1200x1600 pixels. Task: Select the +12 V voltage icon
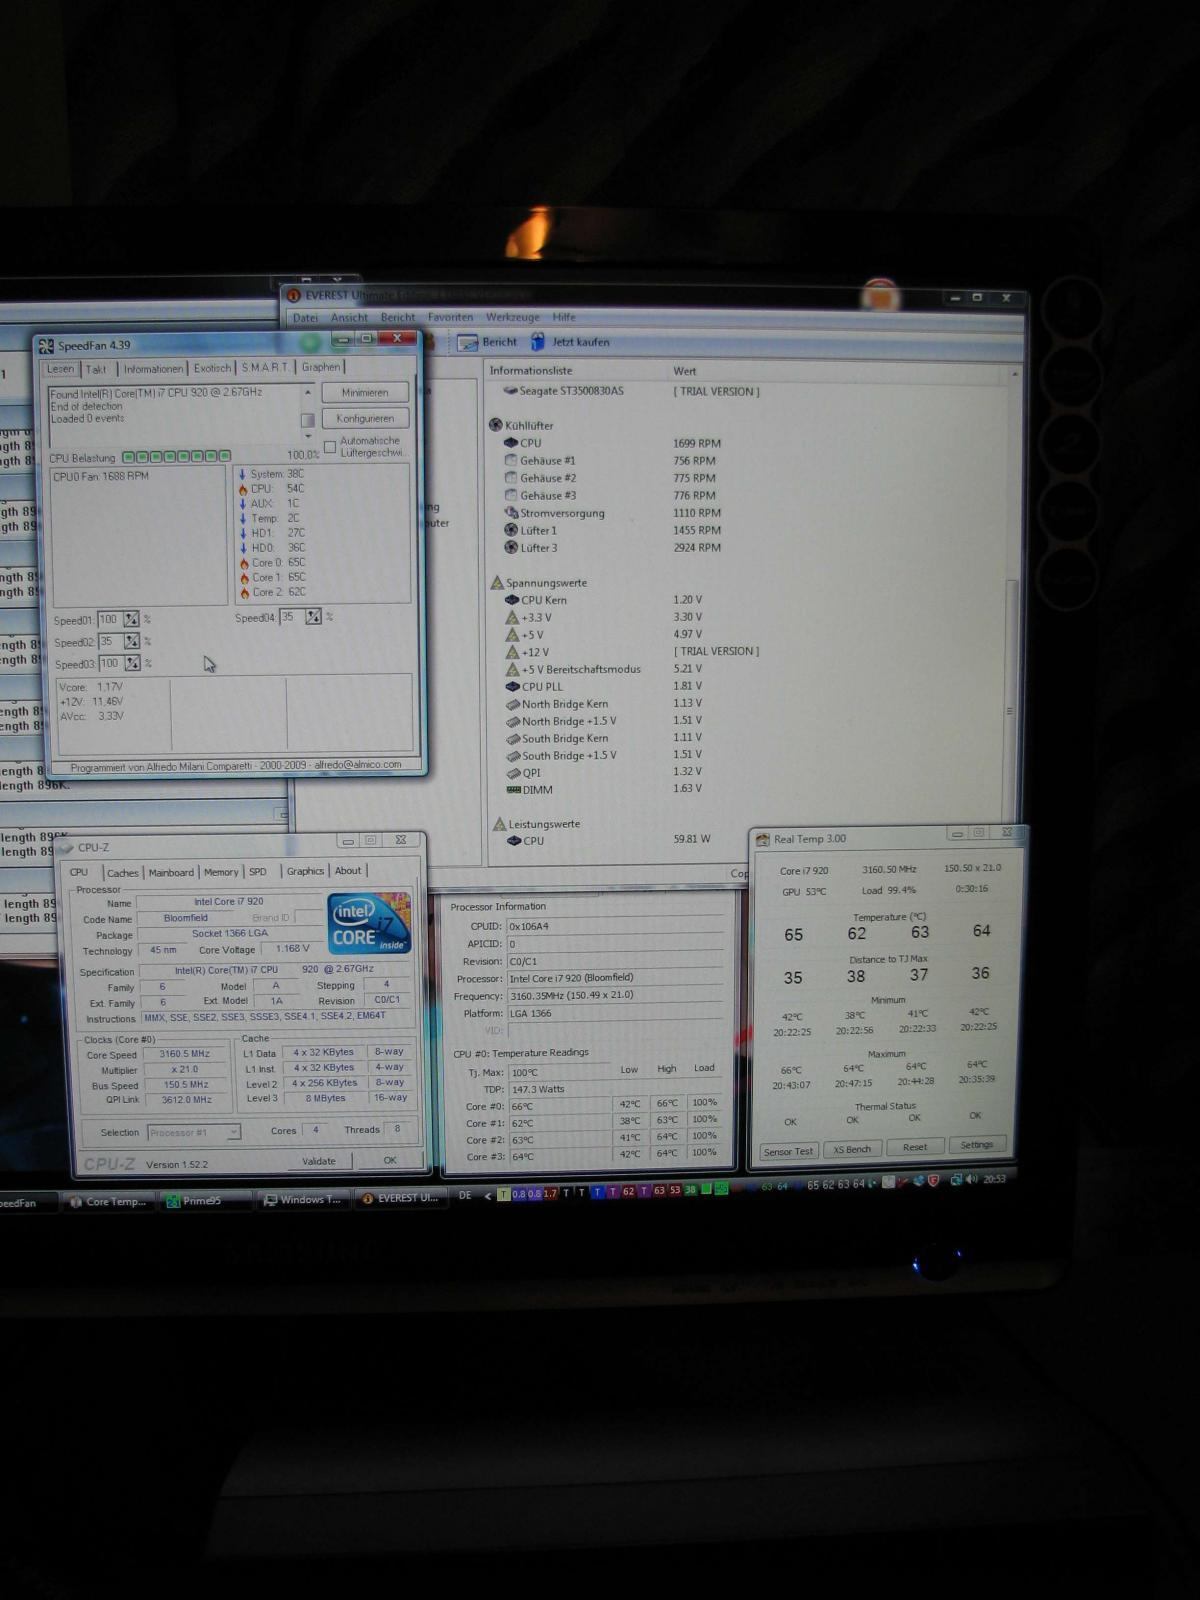click(x=512, y=651)
